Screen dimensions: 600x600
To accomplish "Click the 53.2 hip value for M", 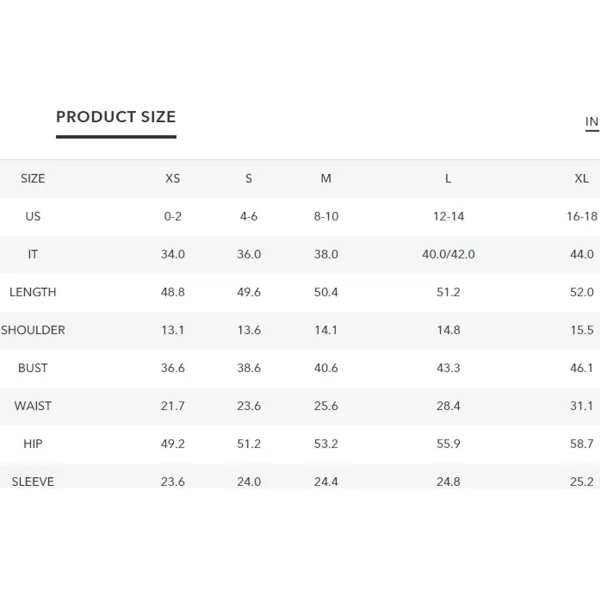I will point(326,443).
